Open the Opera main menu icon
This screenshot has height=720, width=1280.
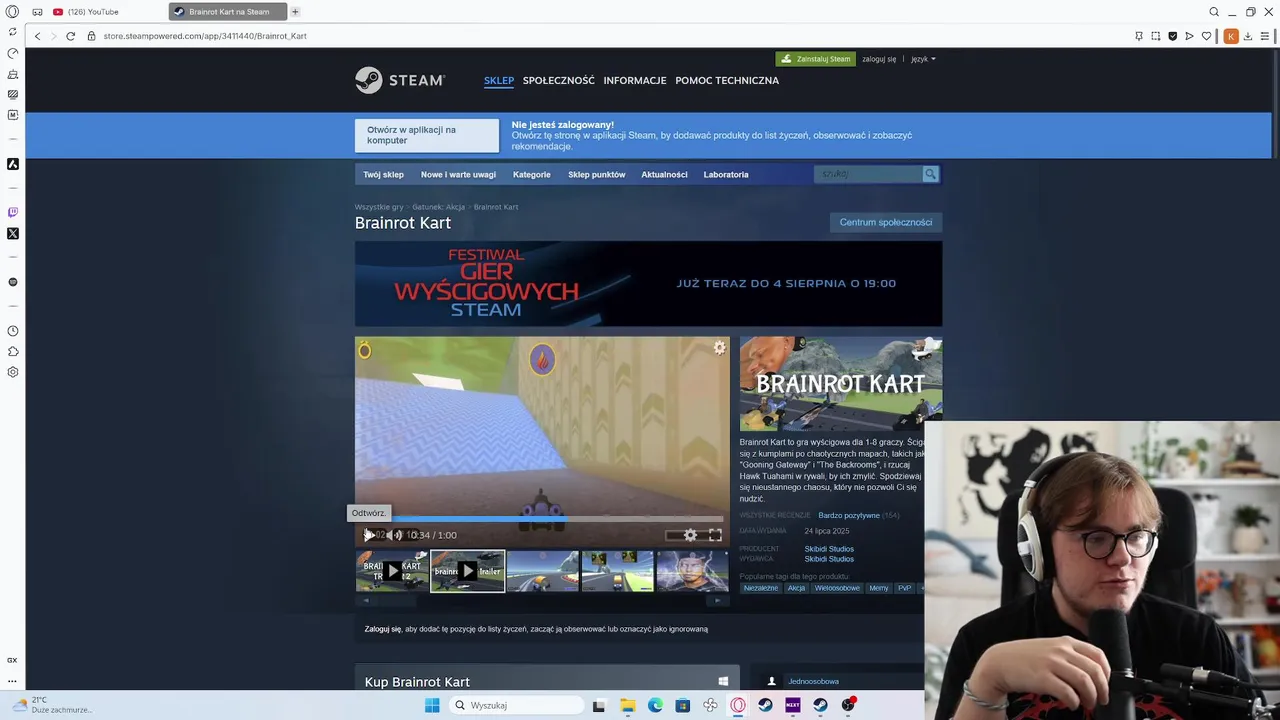(12, 12)
